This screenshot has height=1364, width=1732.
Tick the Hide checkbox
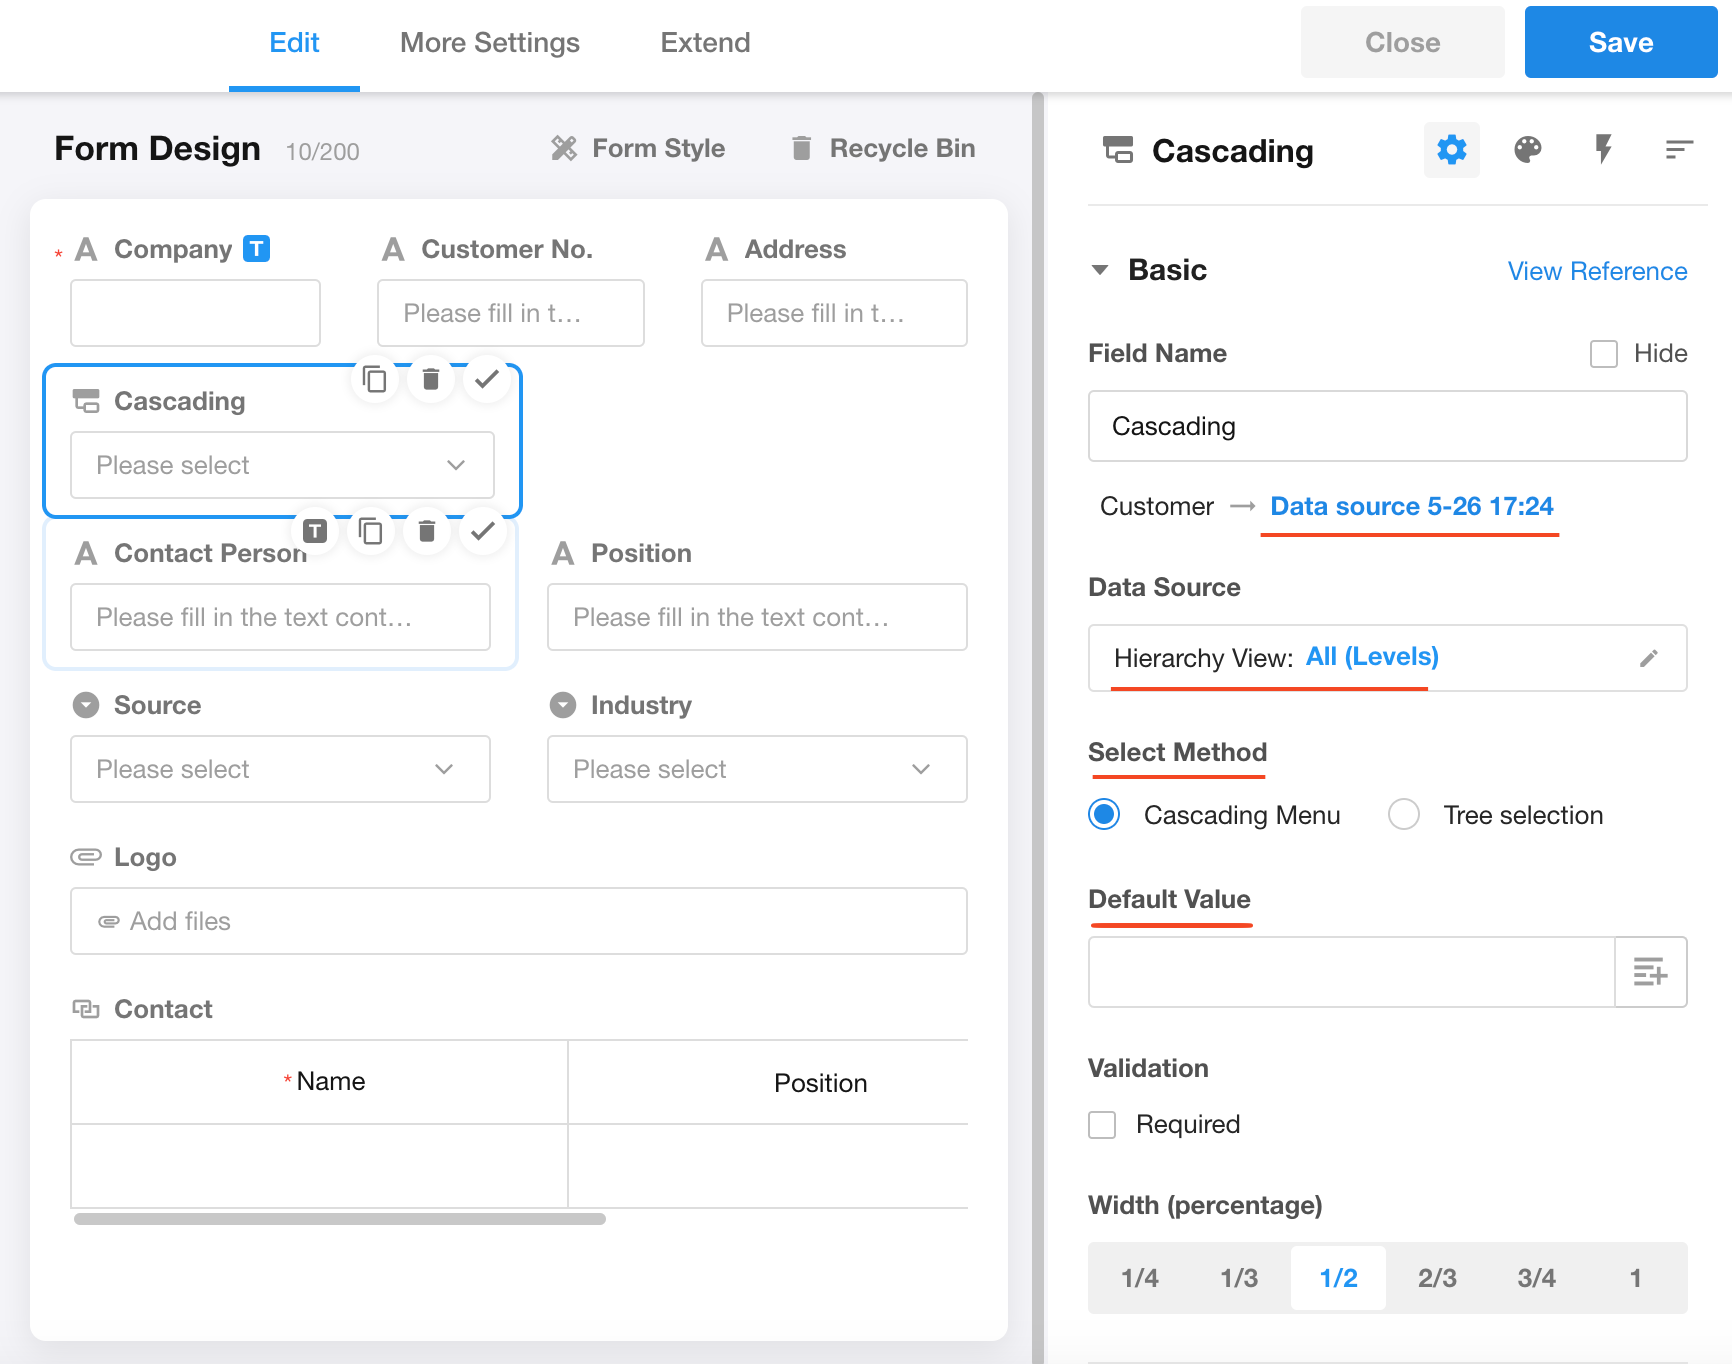coord(1604,354)
